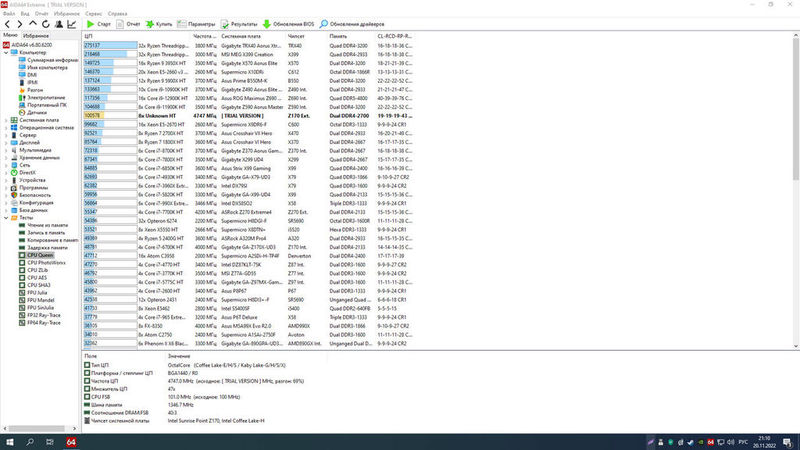This screenshot has height=450, width=800.
Task: Click Обновления драйверов in the toolbar
Action: tap(352, 24)
